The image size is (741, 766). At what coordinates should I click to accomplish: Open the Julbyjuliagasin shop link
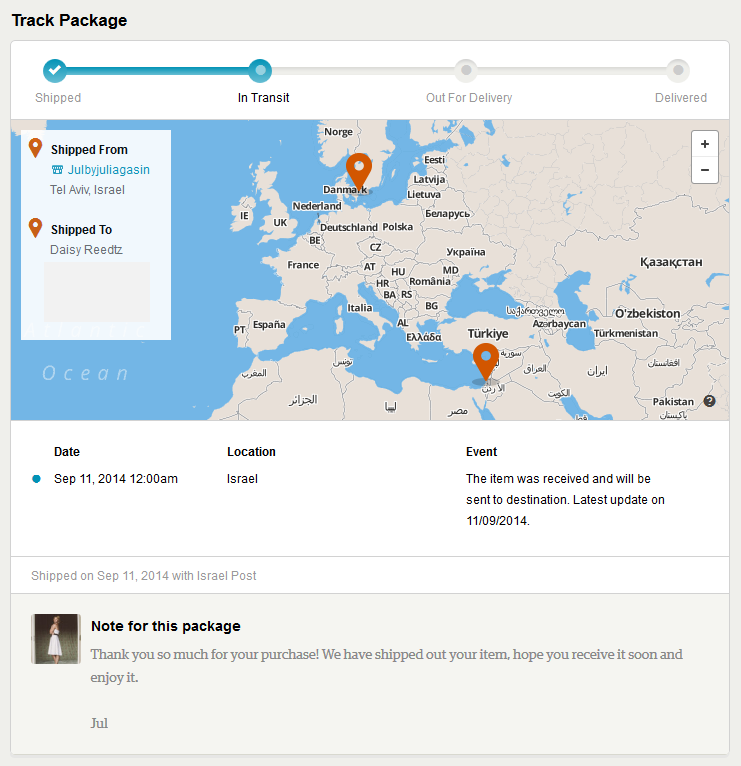pyautogui.click(x=108, y=170)
